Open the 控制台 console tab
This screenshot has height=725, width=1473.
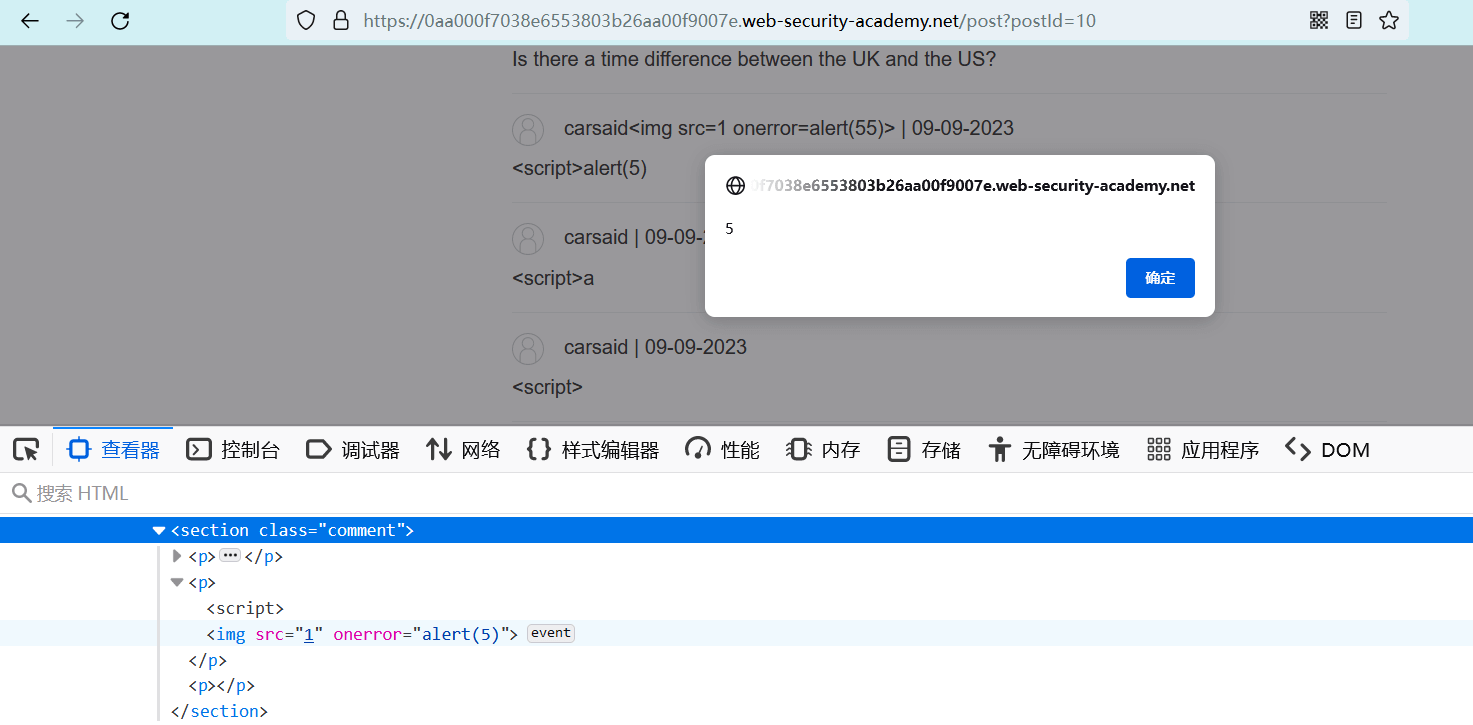[233, 450]
